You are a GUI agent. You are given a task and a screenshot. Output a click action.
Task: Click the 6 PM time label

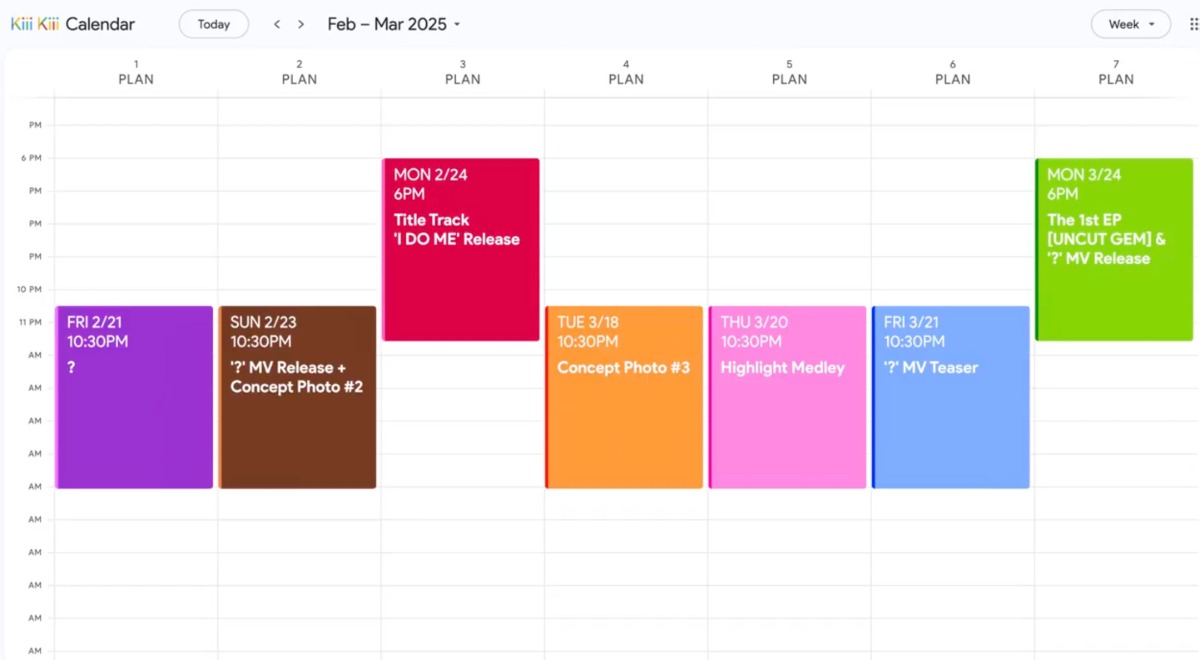pos(31,158)
